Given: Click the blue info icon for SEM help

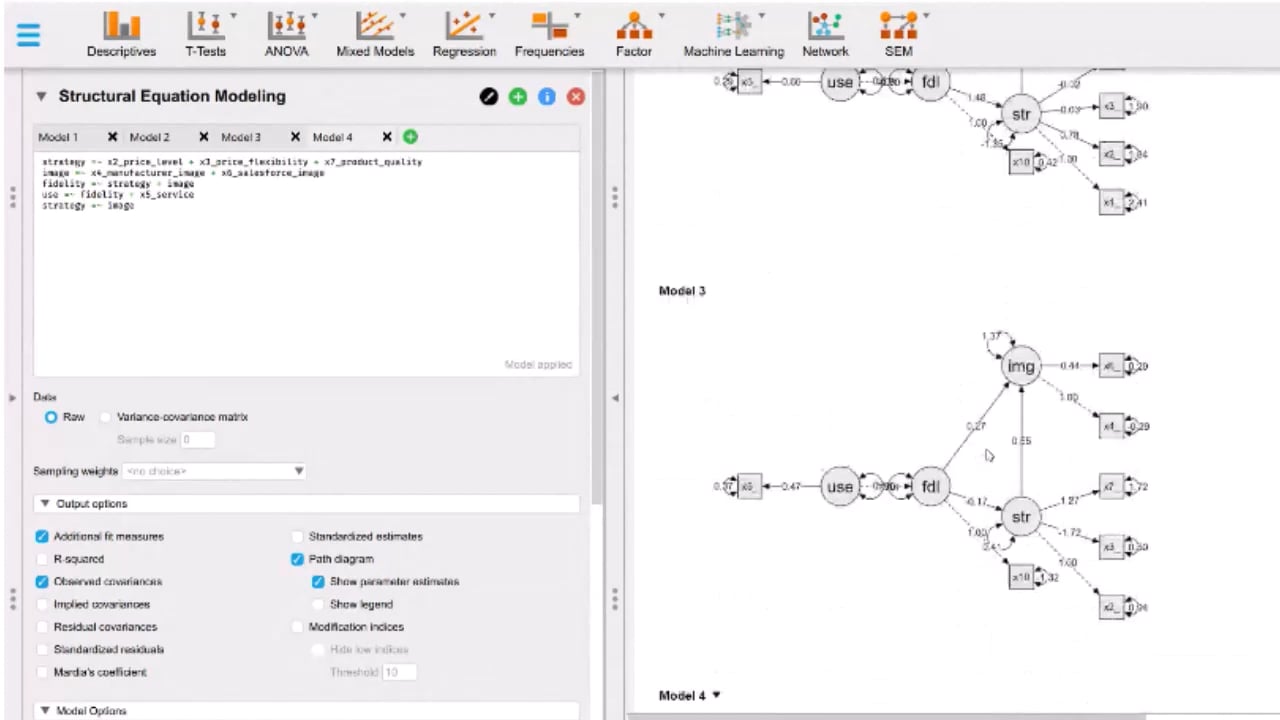Looking at the screenshot, I should tap(546, 97).
